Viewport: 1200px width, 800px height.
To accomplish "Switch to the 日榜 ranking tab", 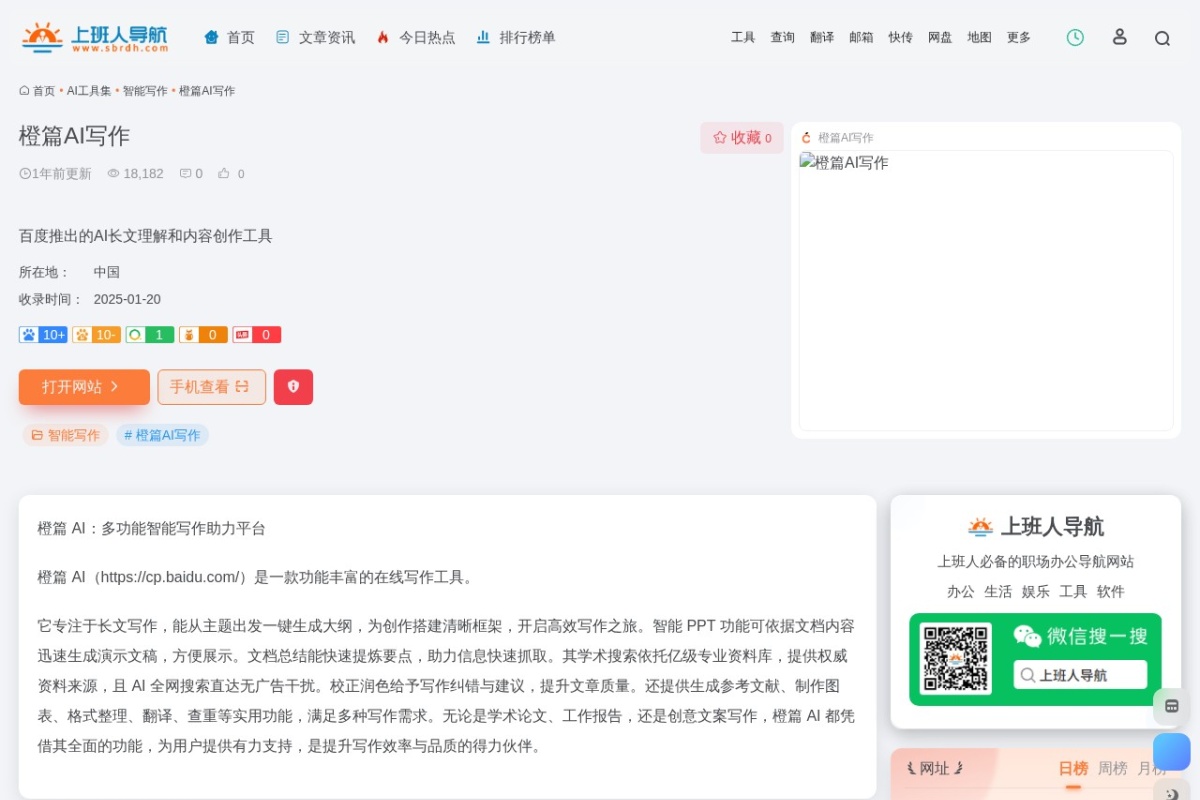I will tap(1073, 768).
